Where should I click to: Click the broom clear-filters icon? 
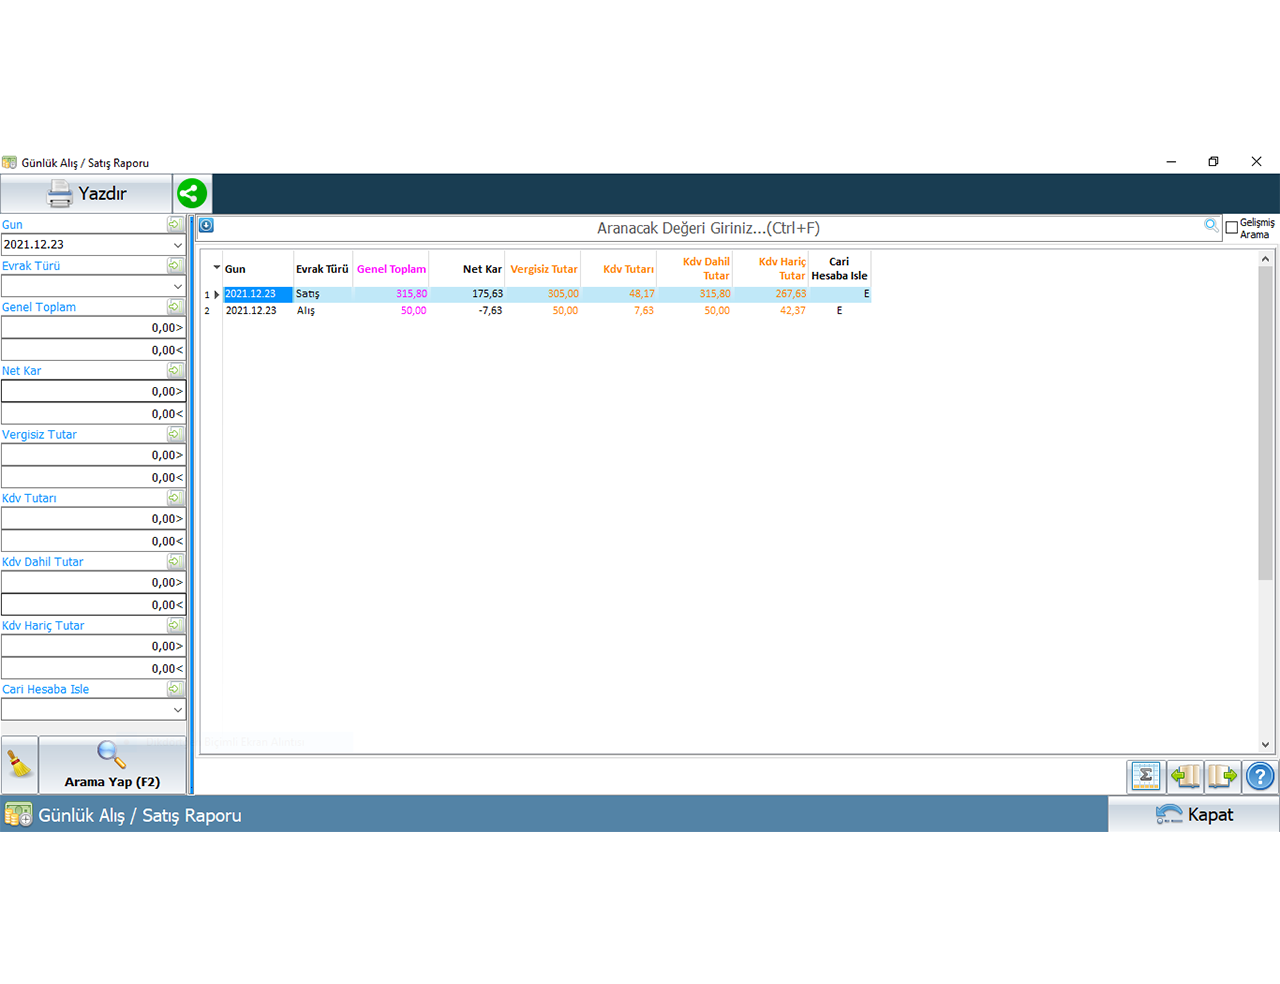pyautogui.click(x=19, y=766)
